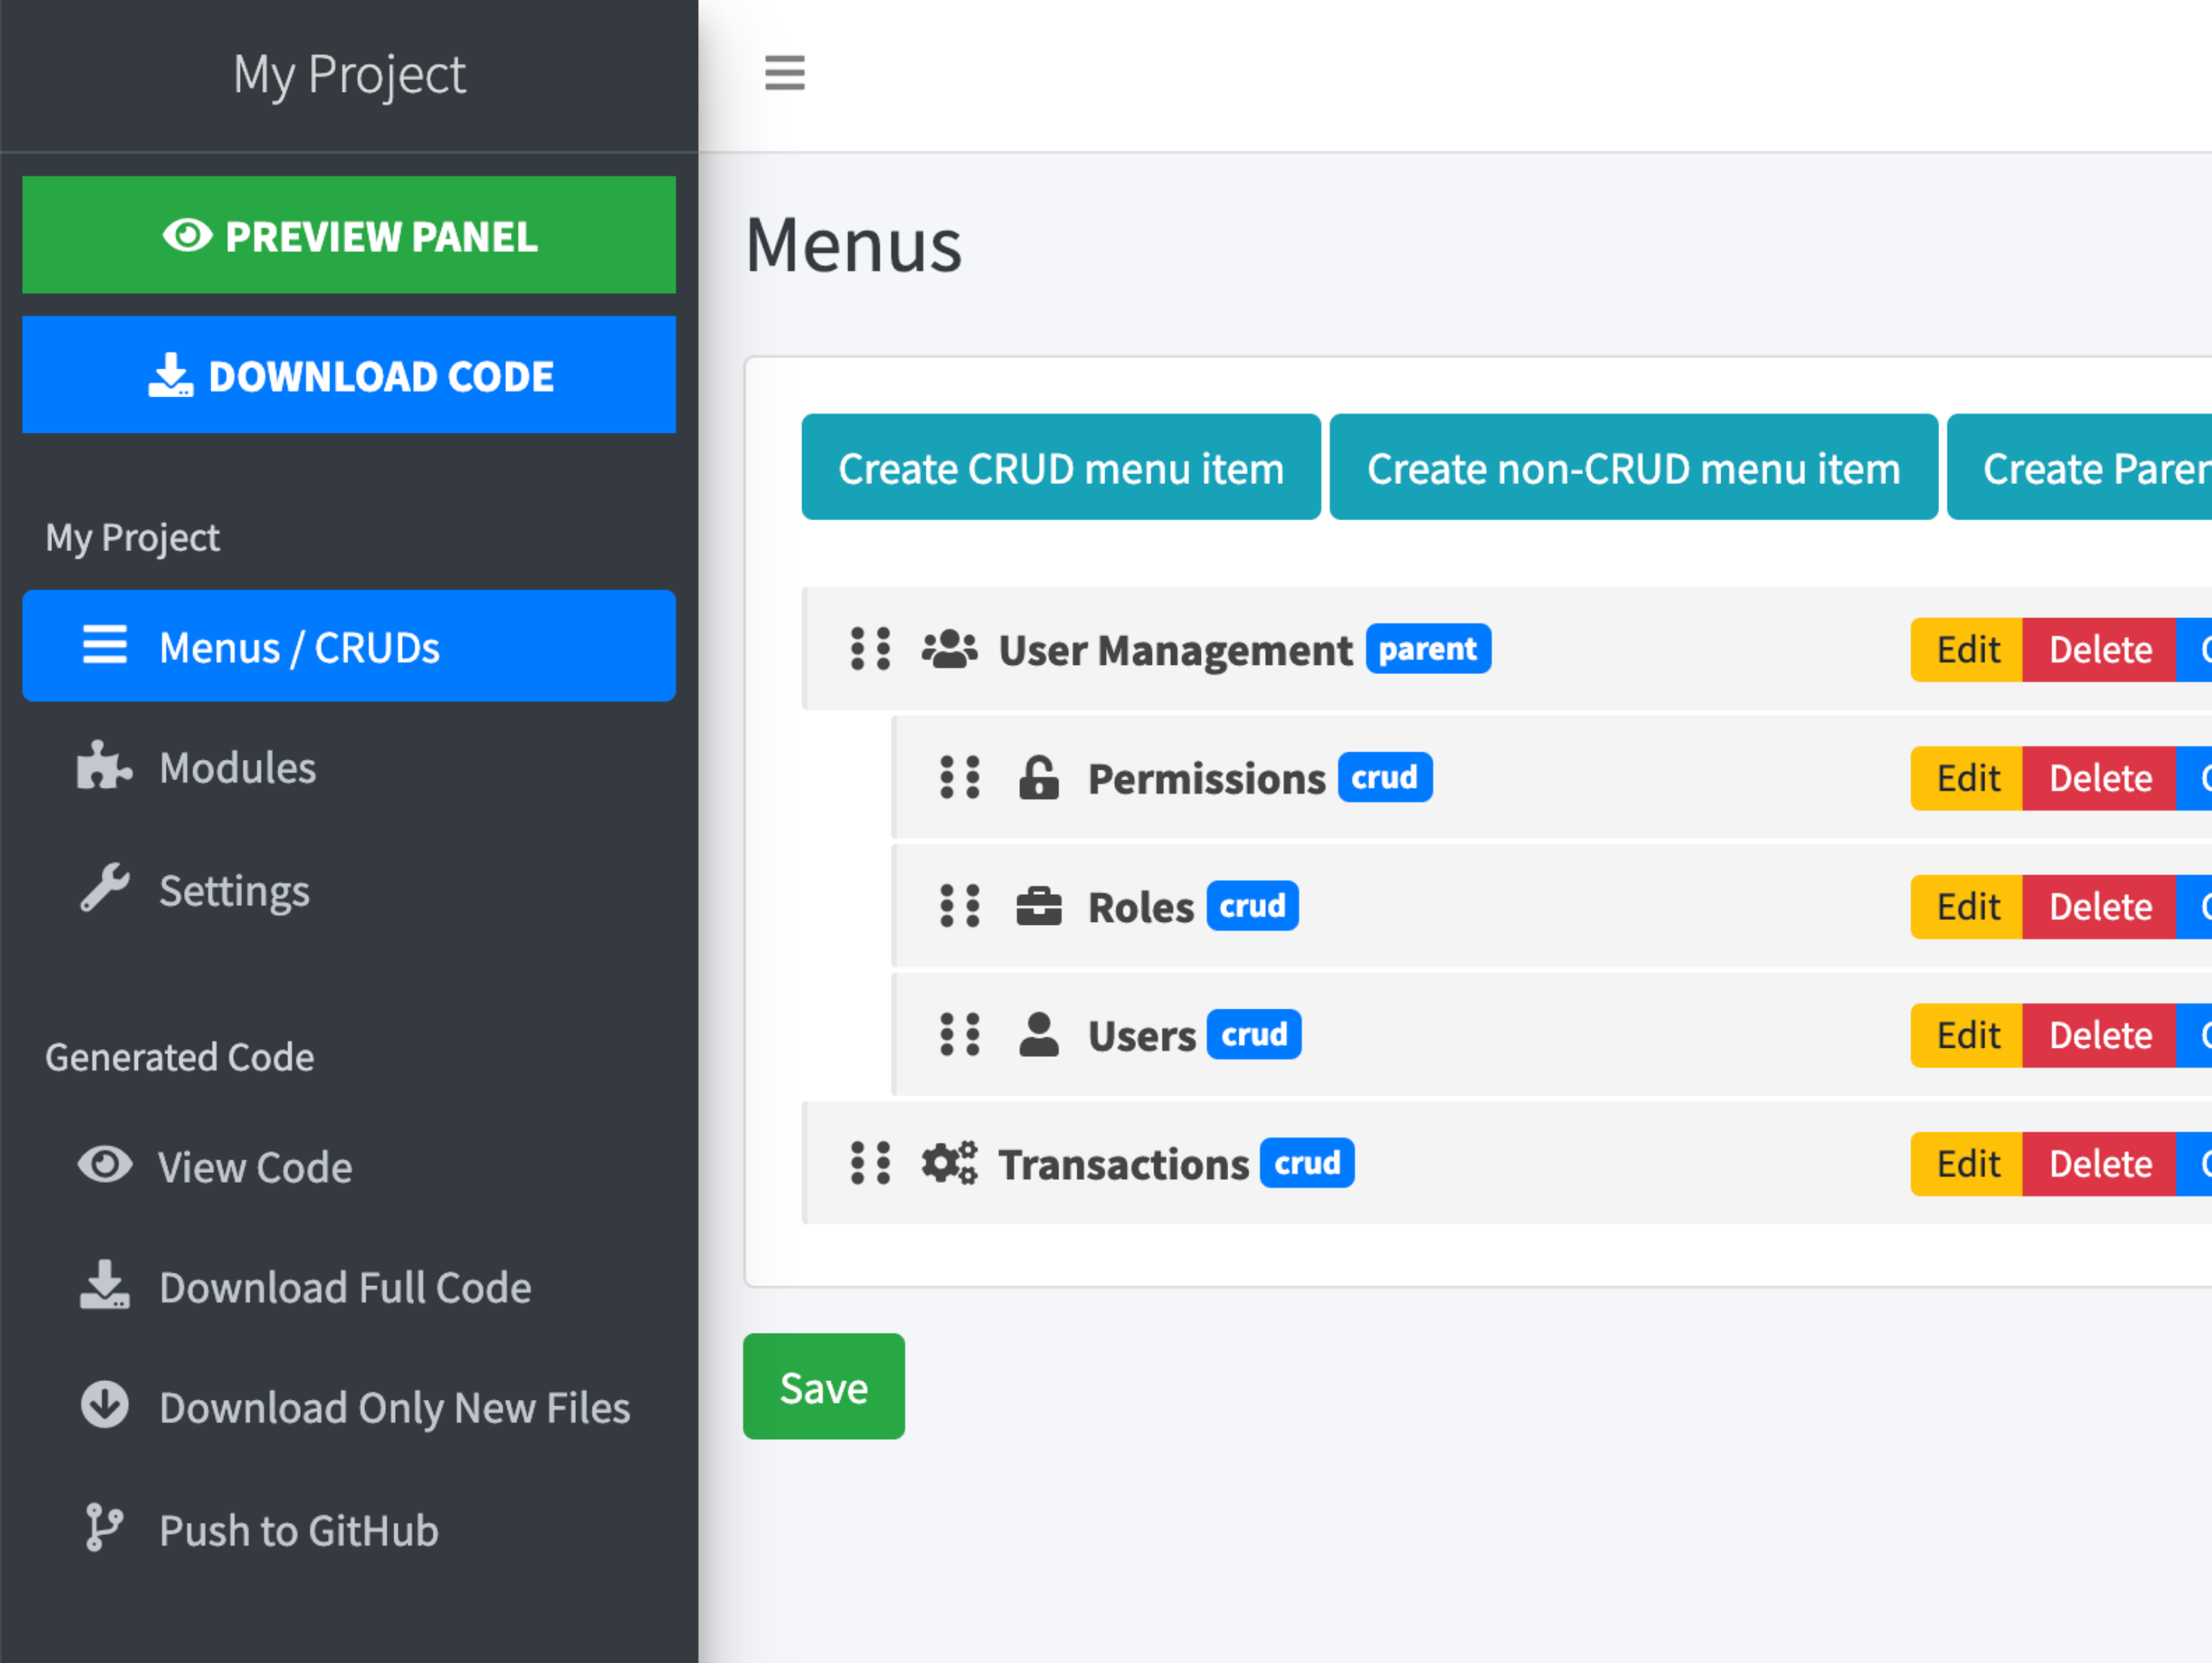Open the Preview Panel

348,235
